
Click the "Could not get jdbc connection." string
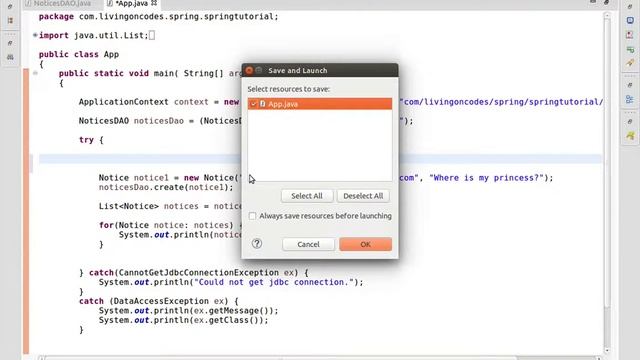tap(273, 282)
